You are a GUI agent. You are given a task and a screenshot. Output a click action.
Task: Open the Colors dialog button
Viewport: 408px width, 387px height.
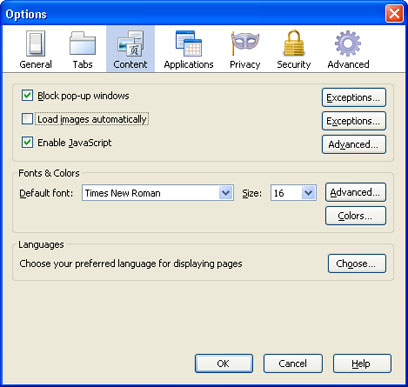(355, 216)
